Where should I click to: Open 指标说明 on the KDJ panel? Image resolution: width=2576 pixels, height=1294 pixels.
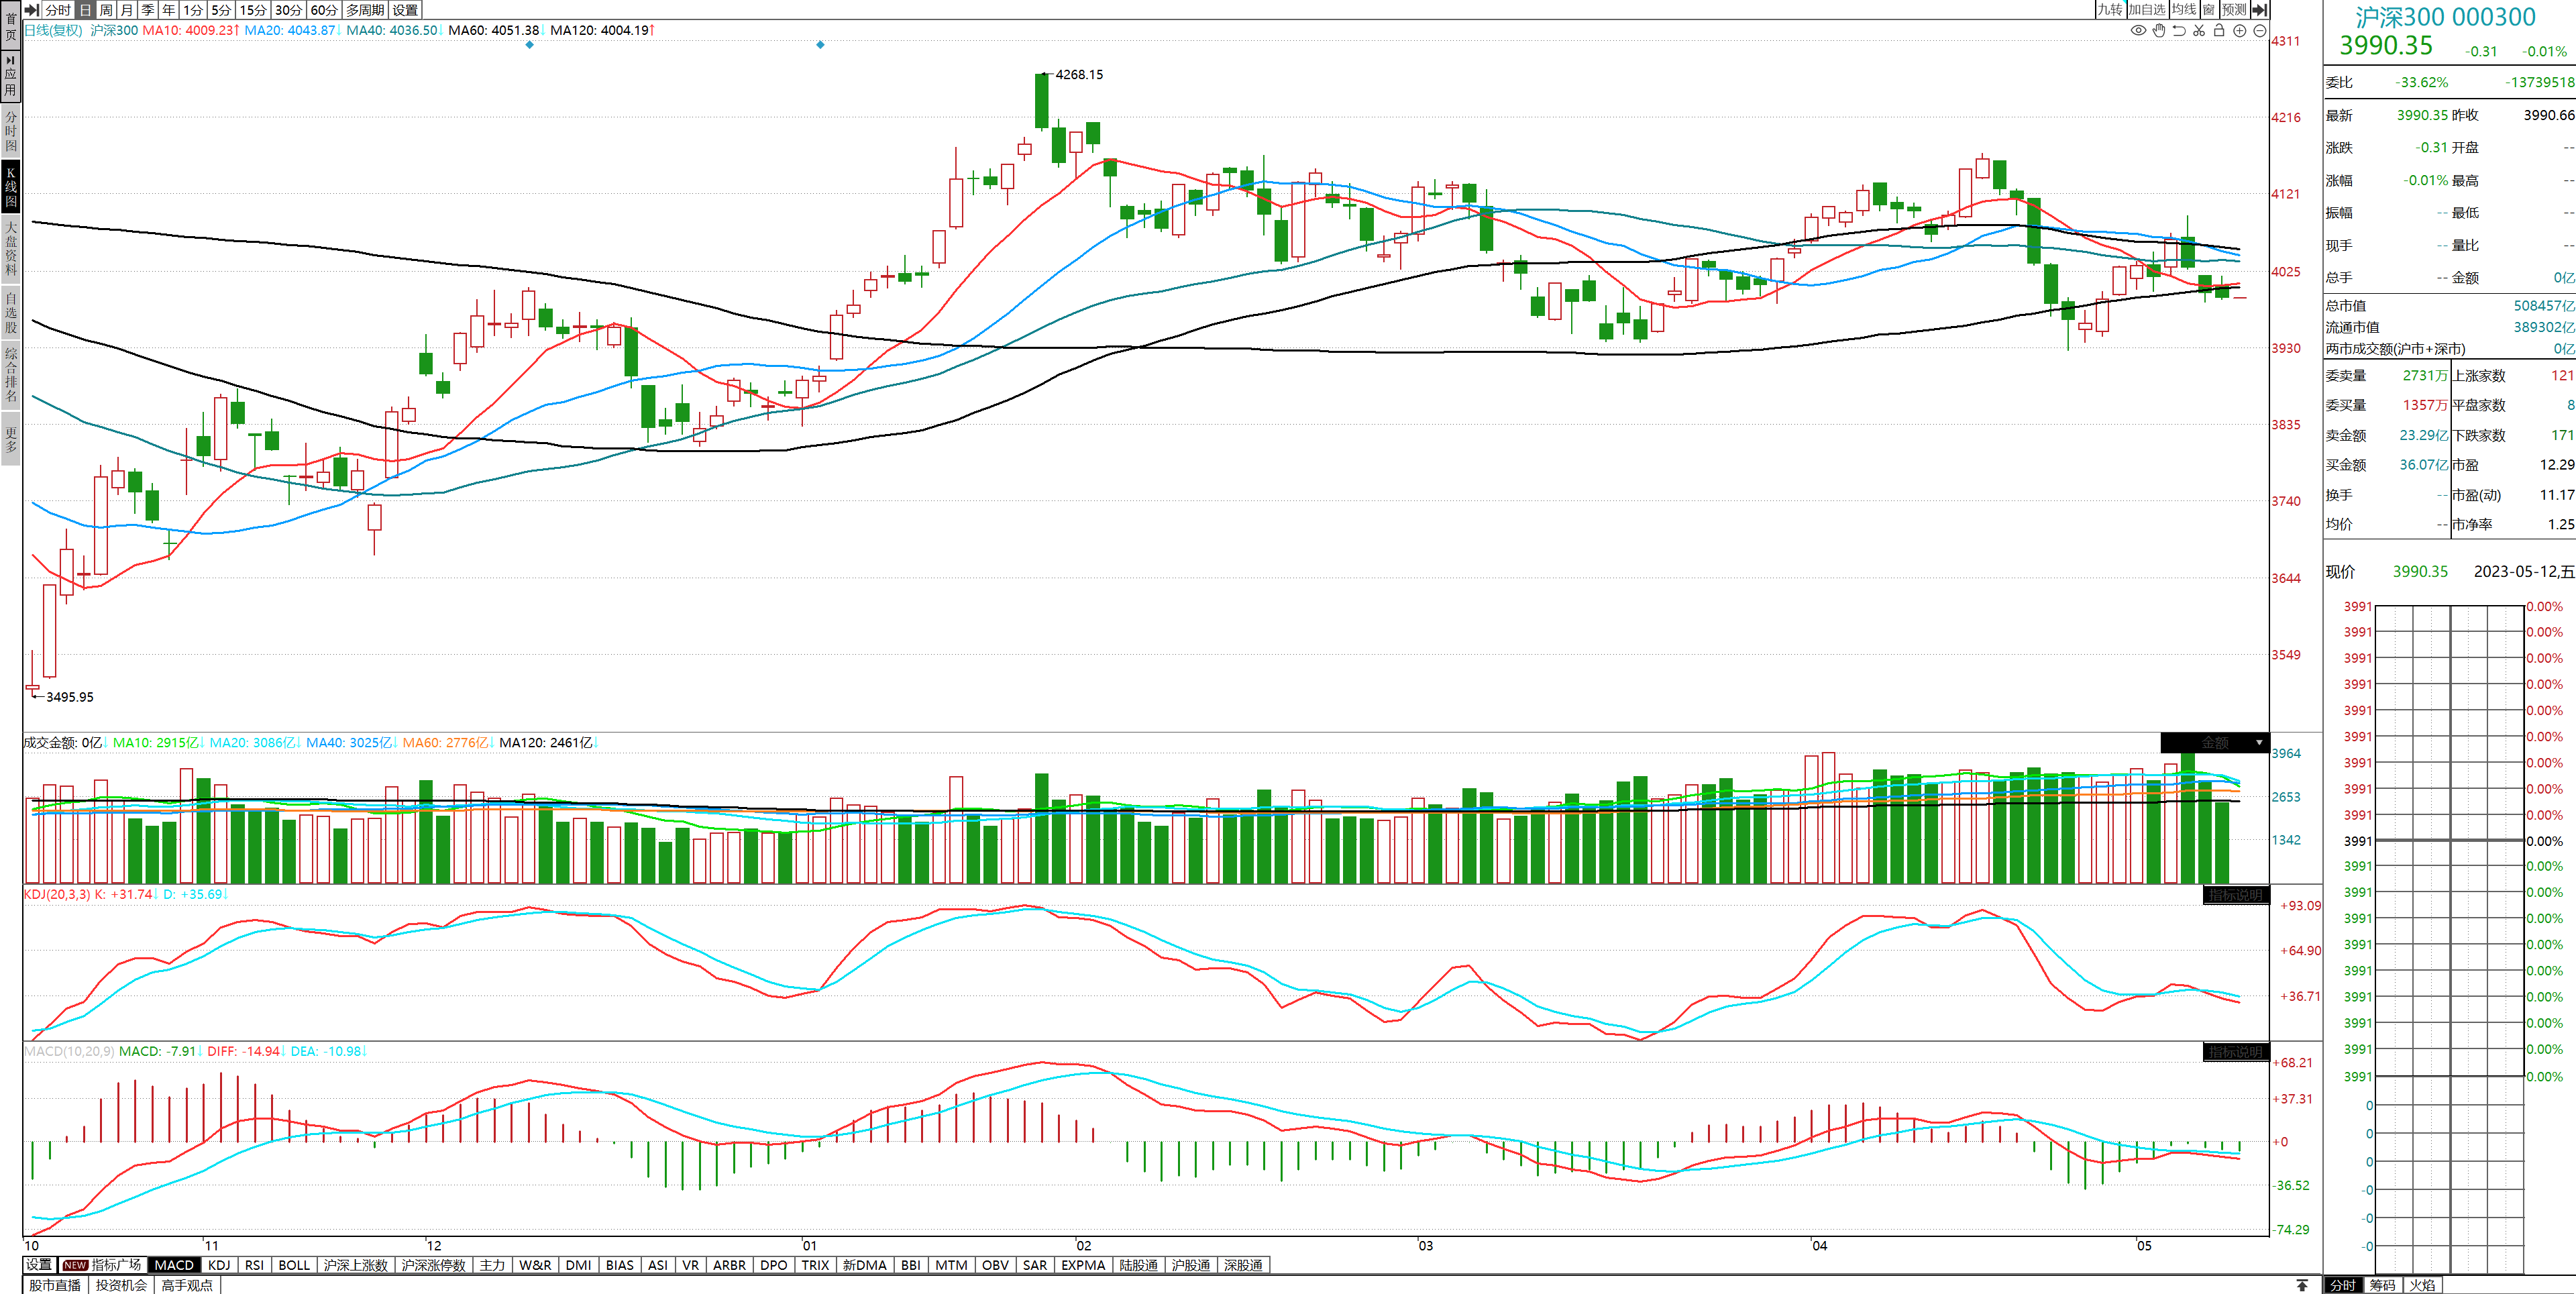[x=2236, y=895]
